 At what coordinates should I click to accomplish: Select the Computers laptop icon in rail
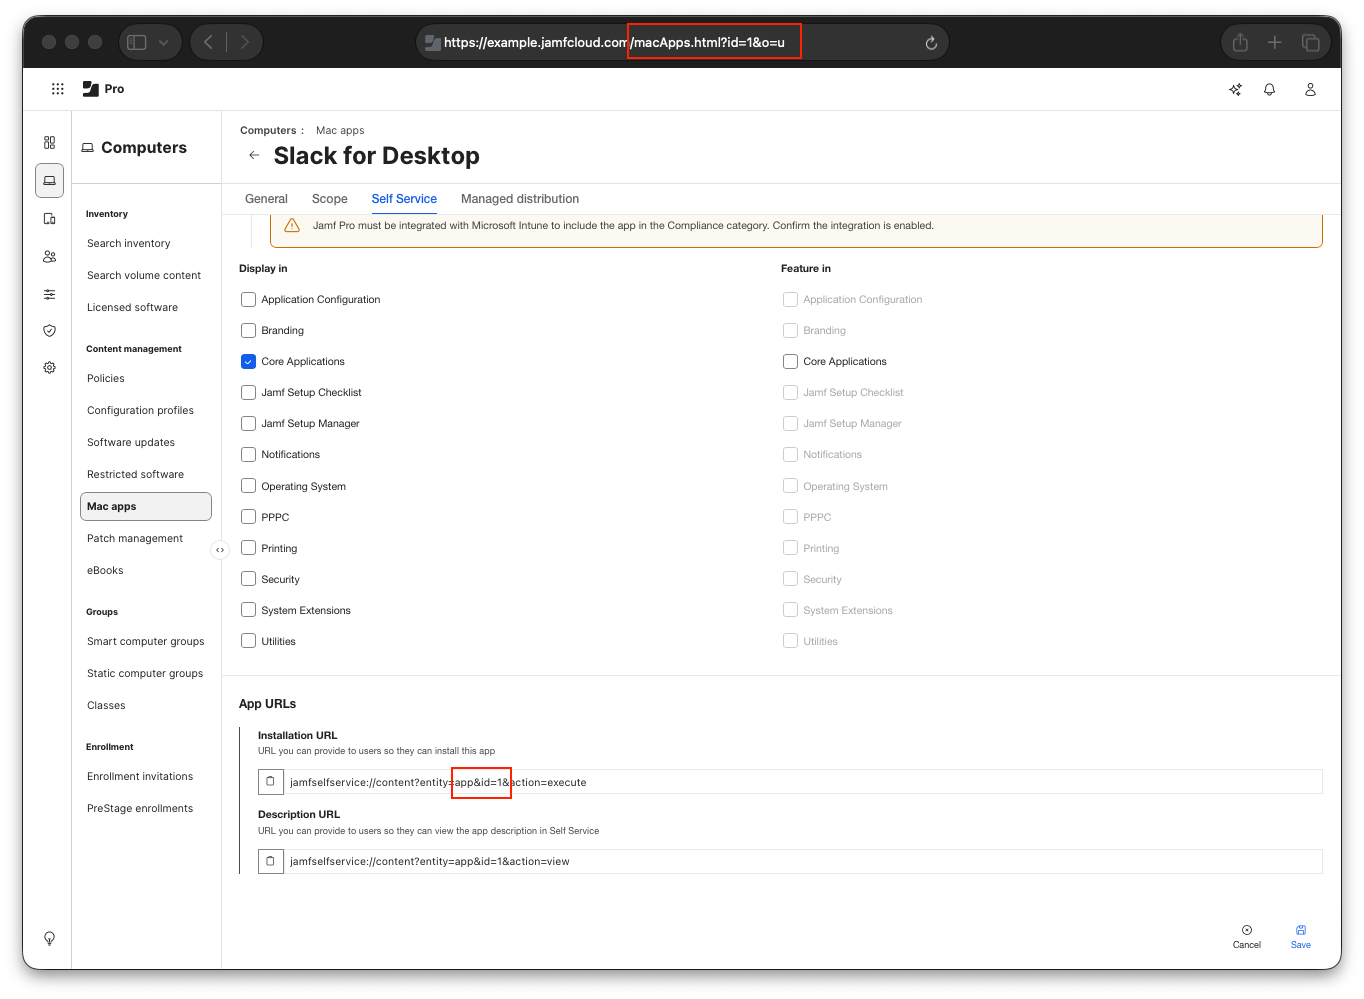coord(49,180)
